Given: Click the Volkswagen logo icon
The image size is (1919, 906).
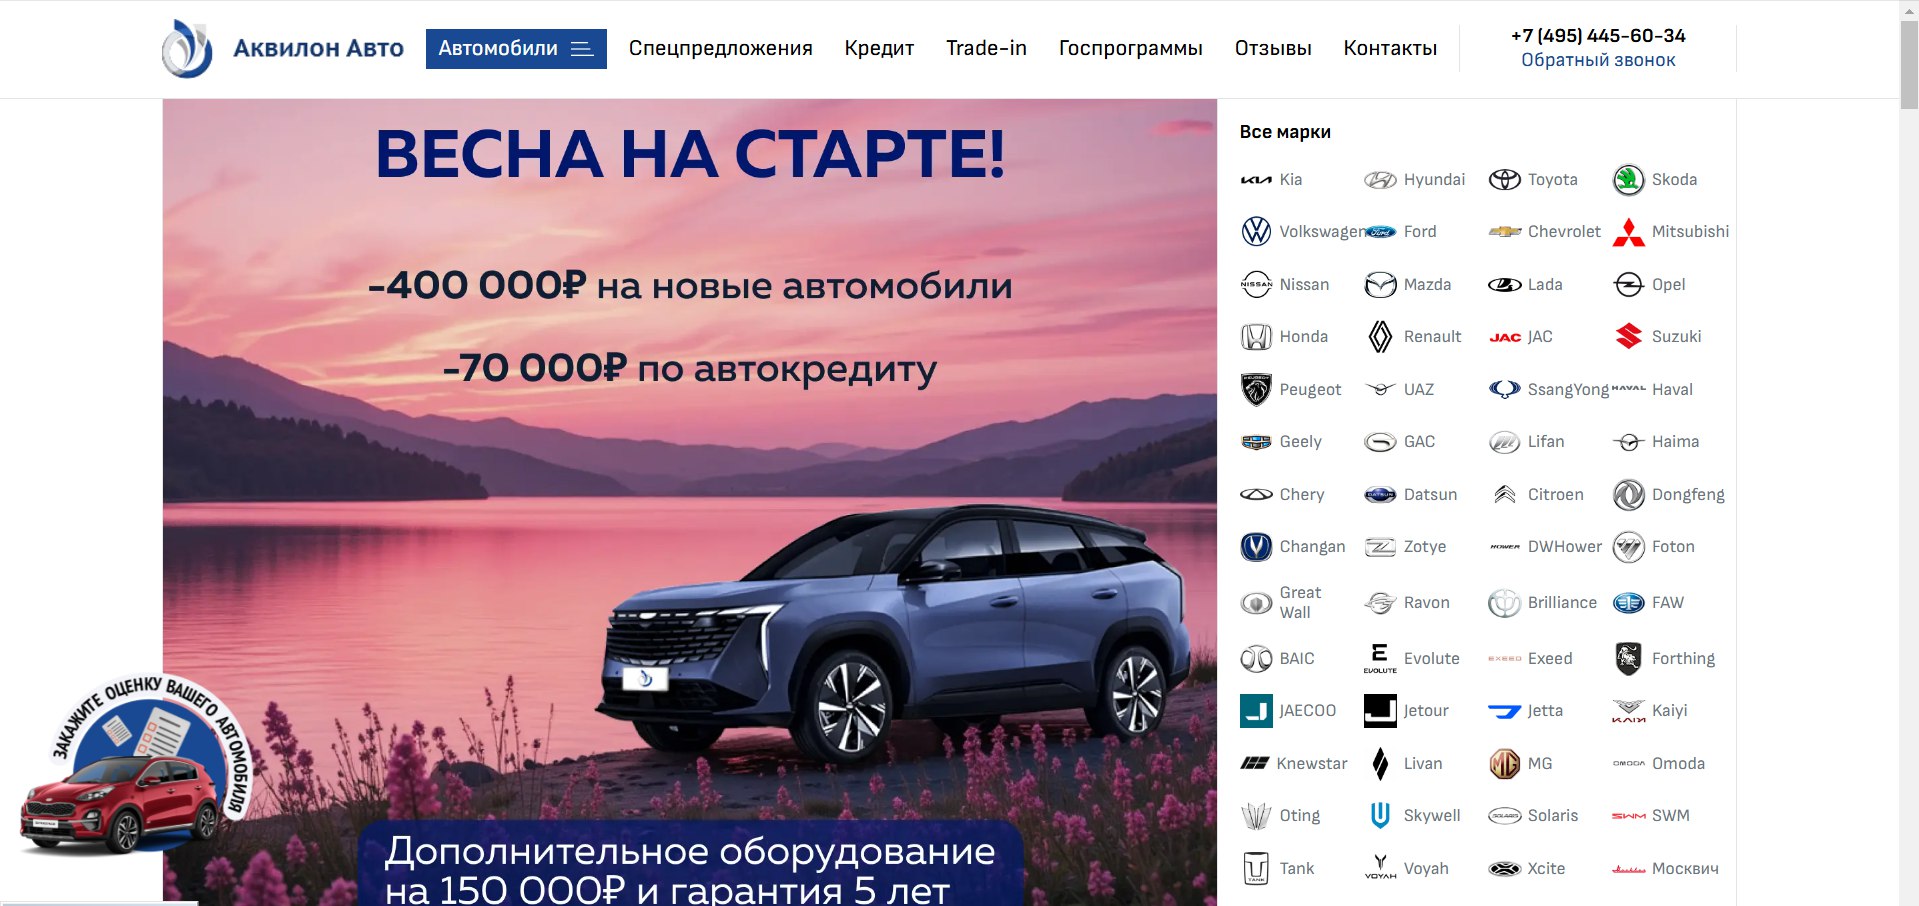Looking at the screenshot, I should [1256, 232].
